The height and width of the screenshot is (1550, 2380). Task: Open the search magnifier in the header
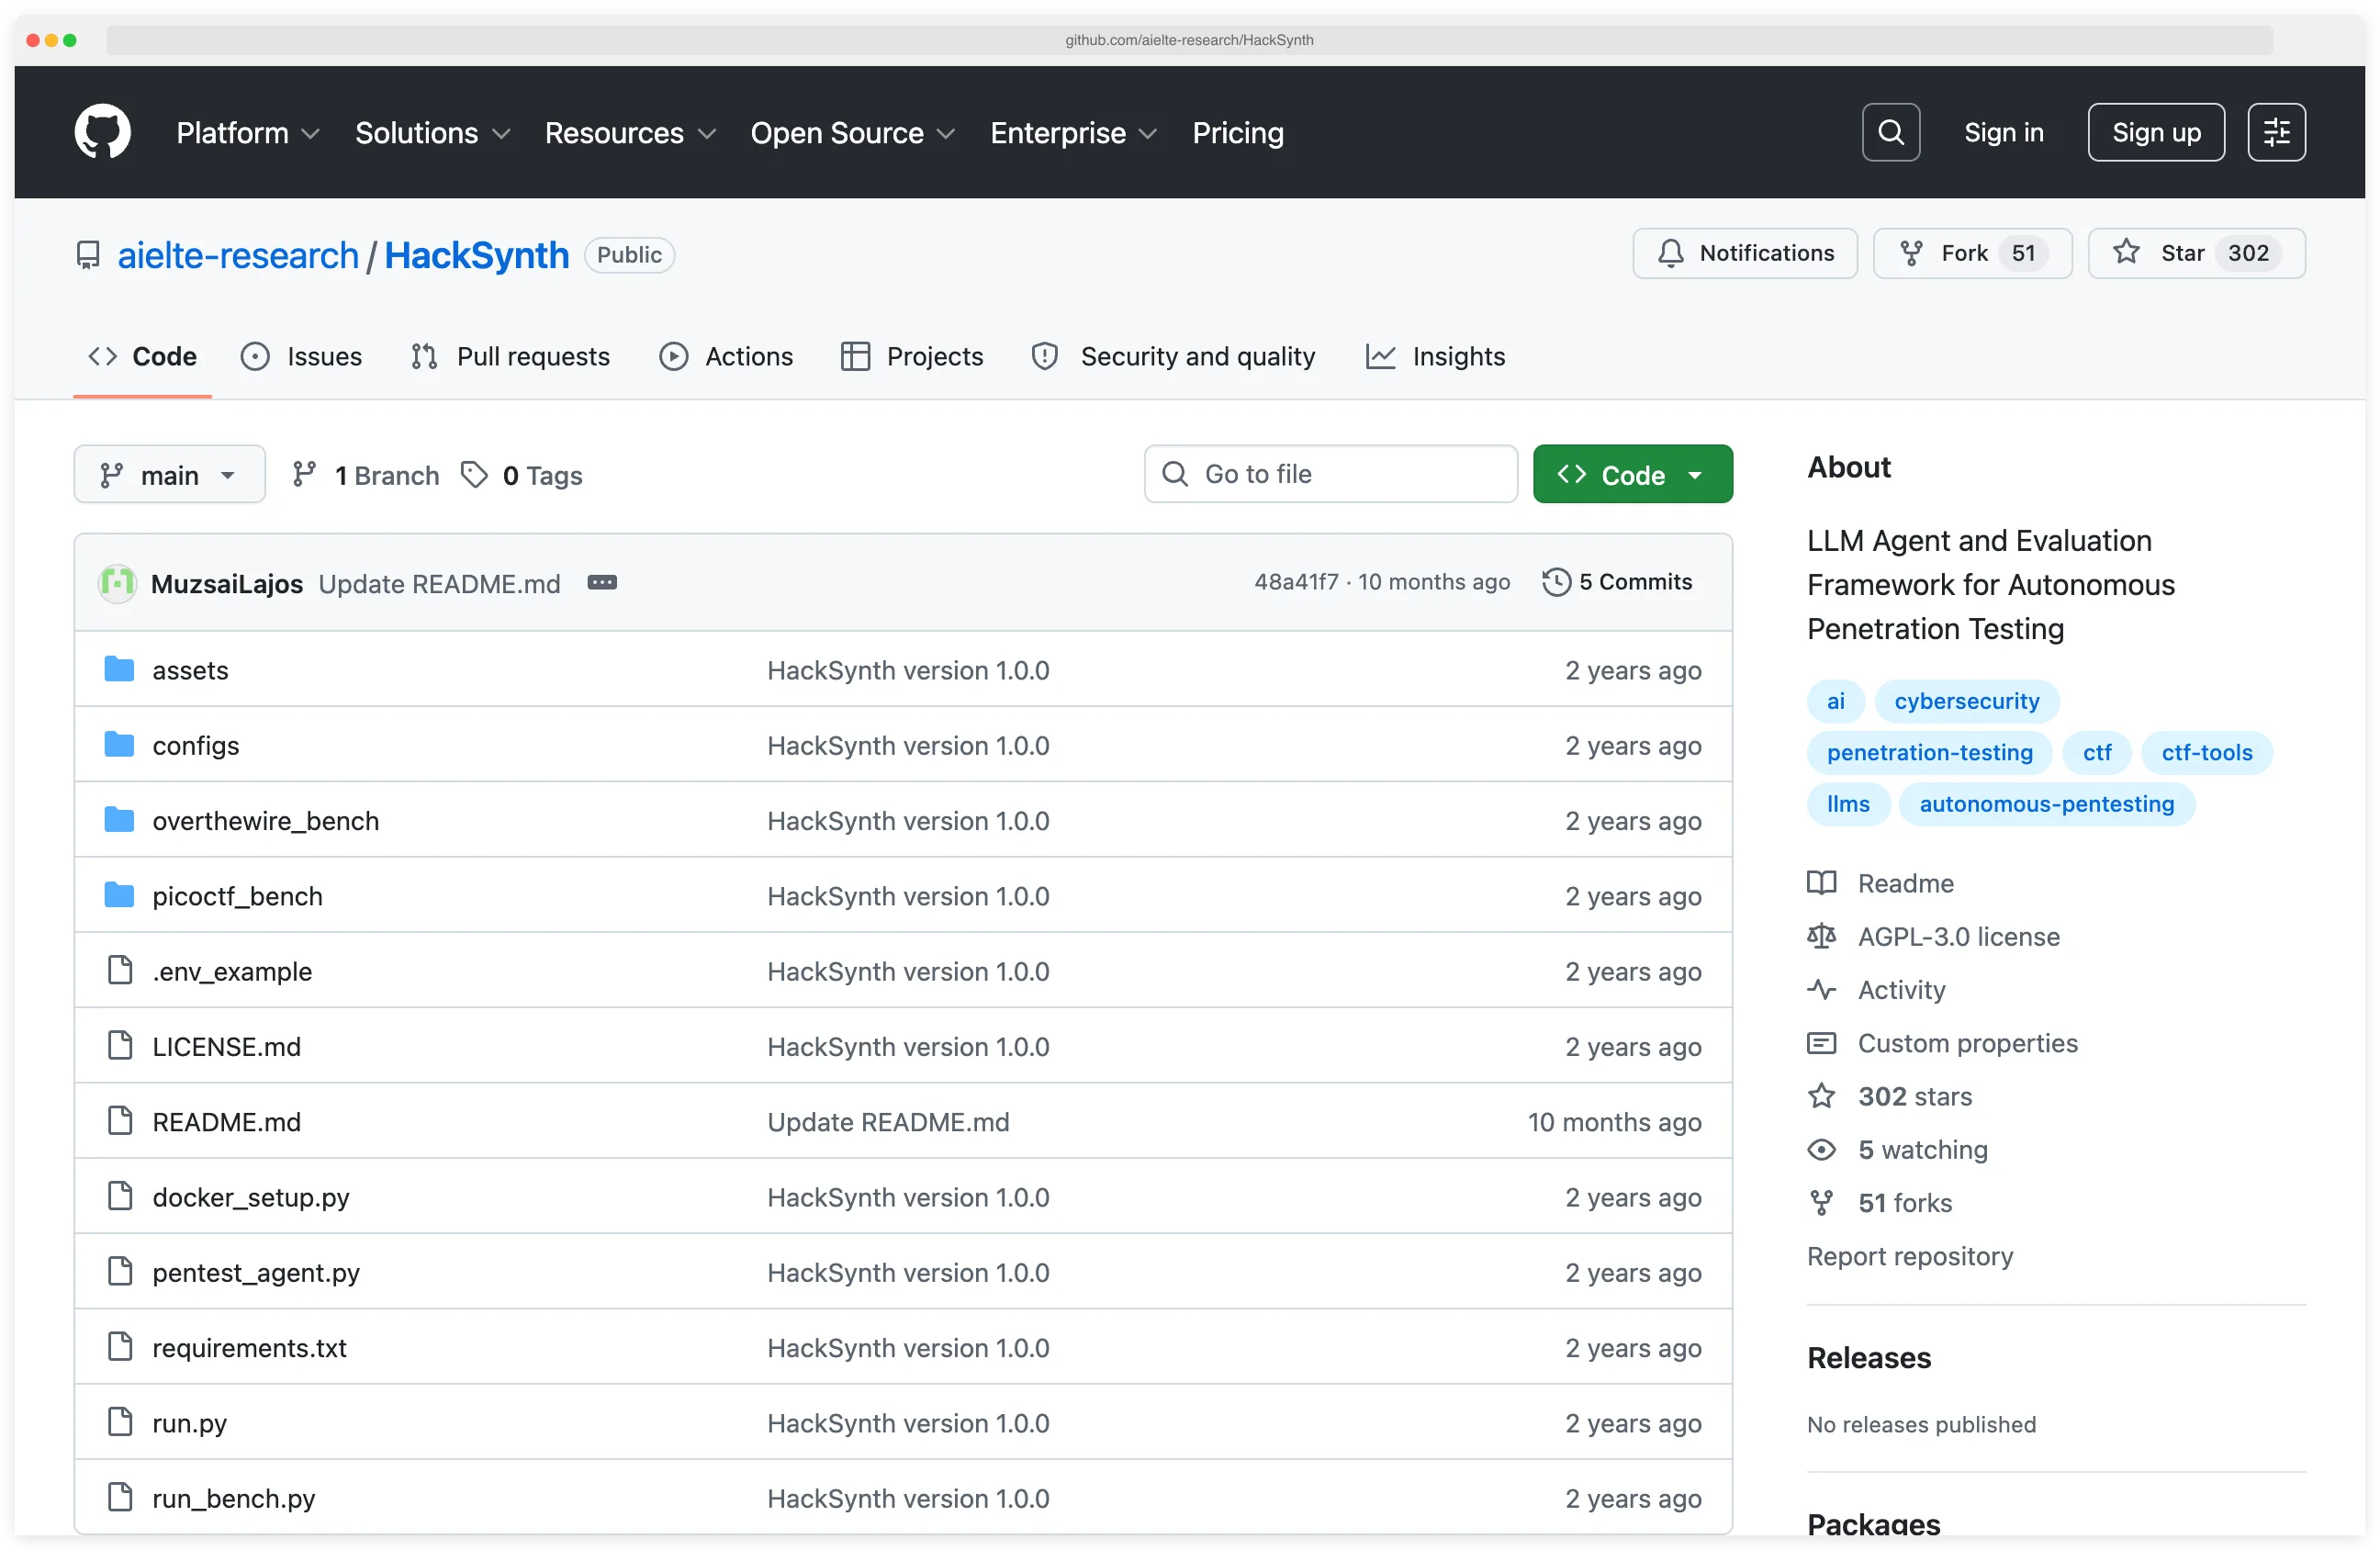click(x=1890, y=131)
